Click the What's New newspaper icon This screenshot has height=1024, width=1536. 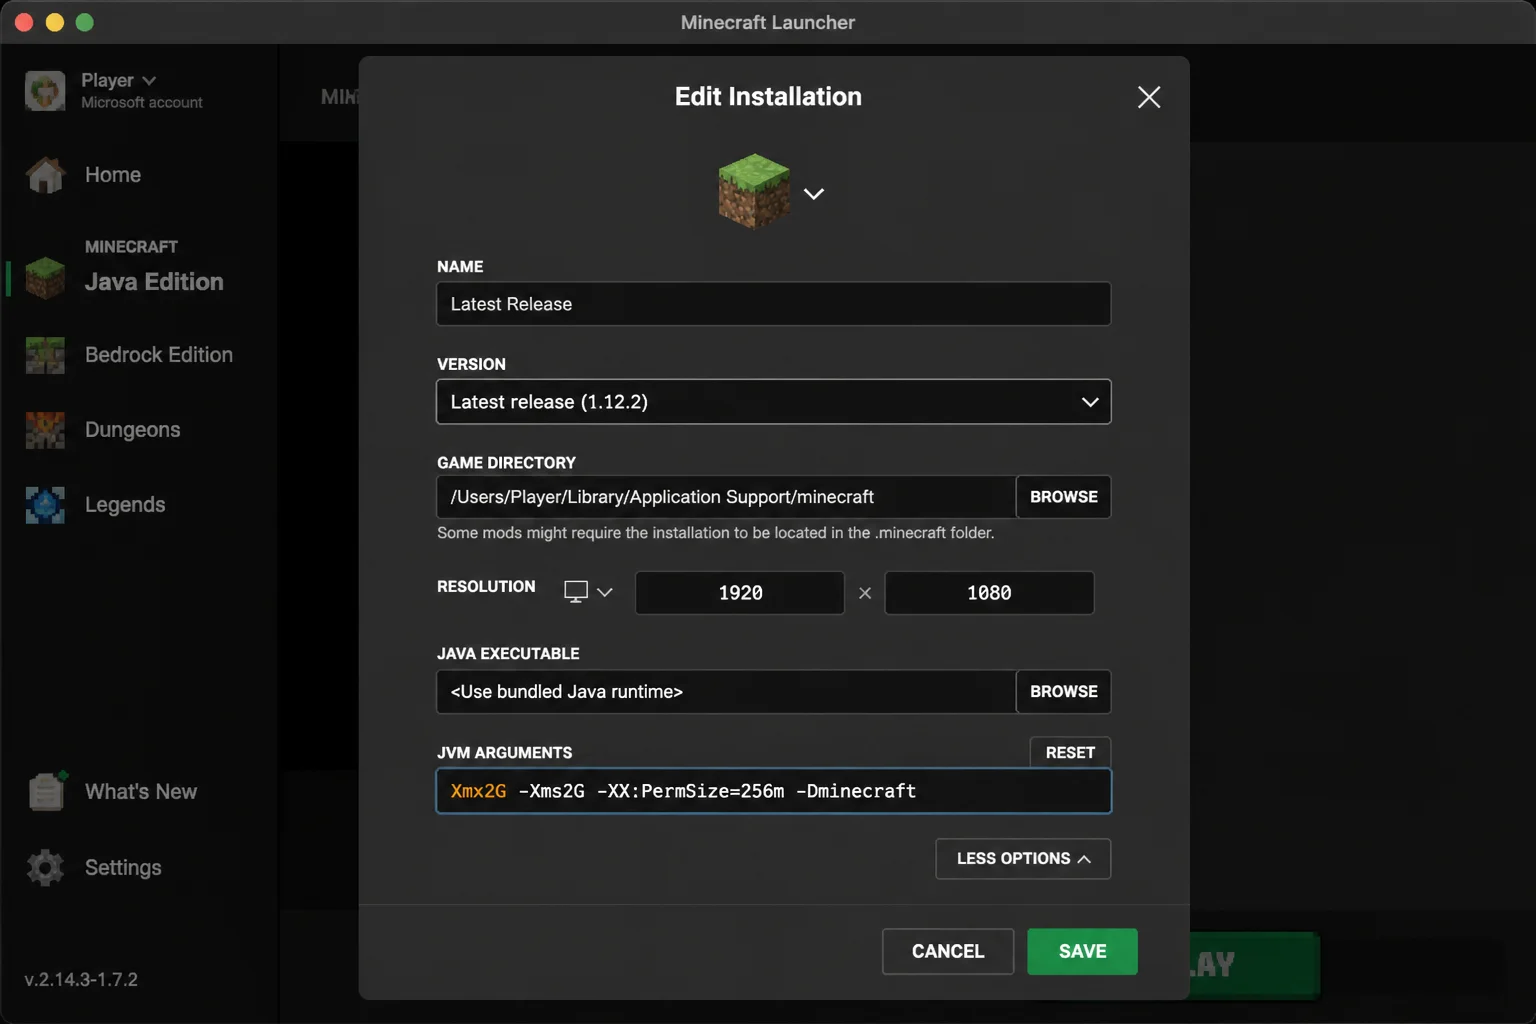click(47, 791)
